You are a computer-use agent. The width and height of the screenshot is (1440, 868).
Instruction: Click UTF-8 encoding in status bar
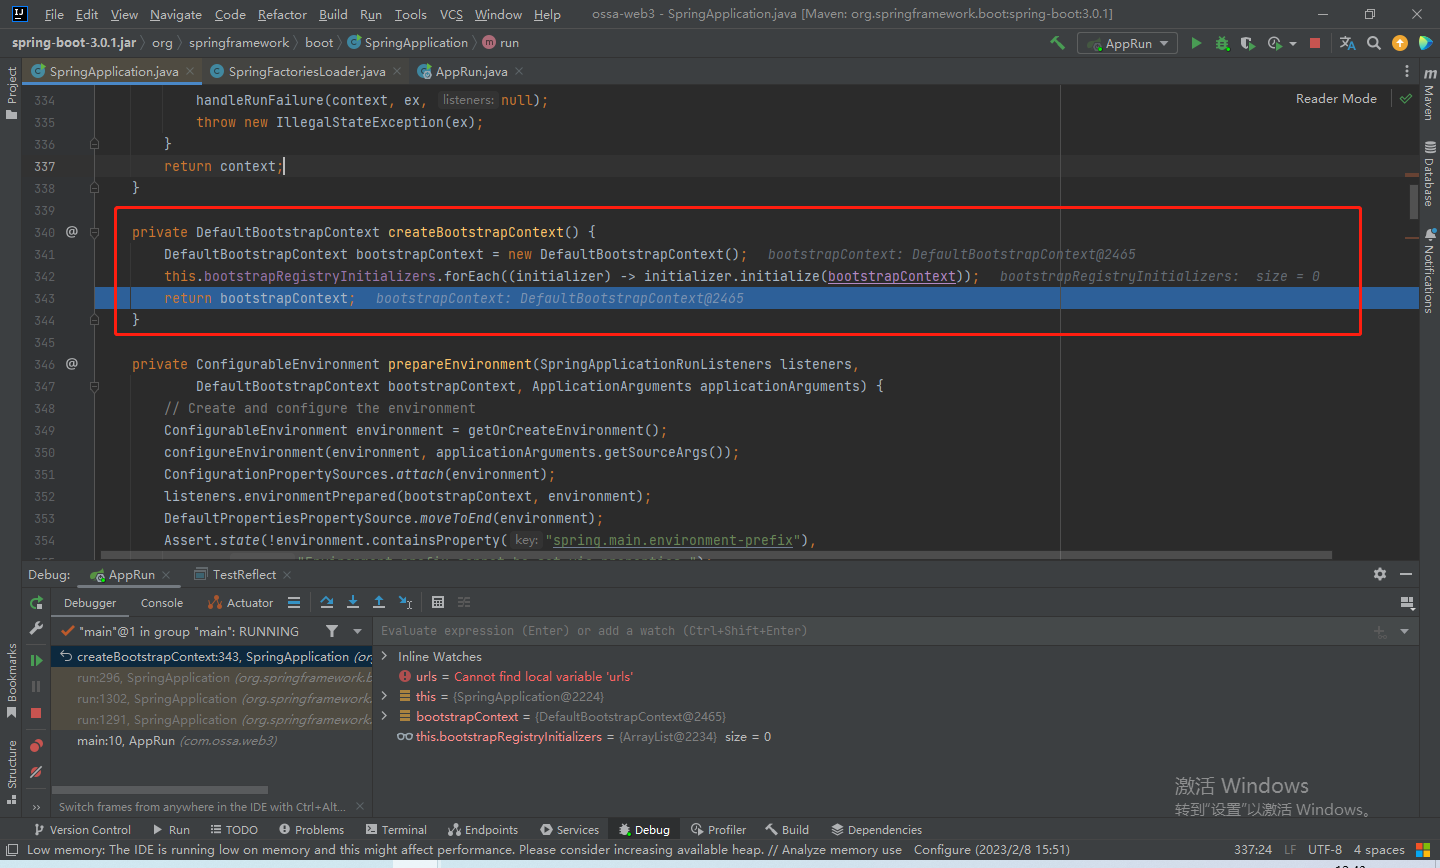pos(1325,849)
